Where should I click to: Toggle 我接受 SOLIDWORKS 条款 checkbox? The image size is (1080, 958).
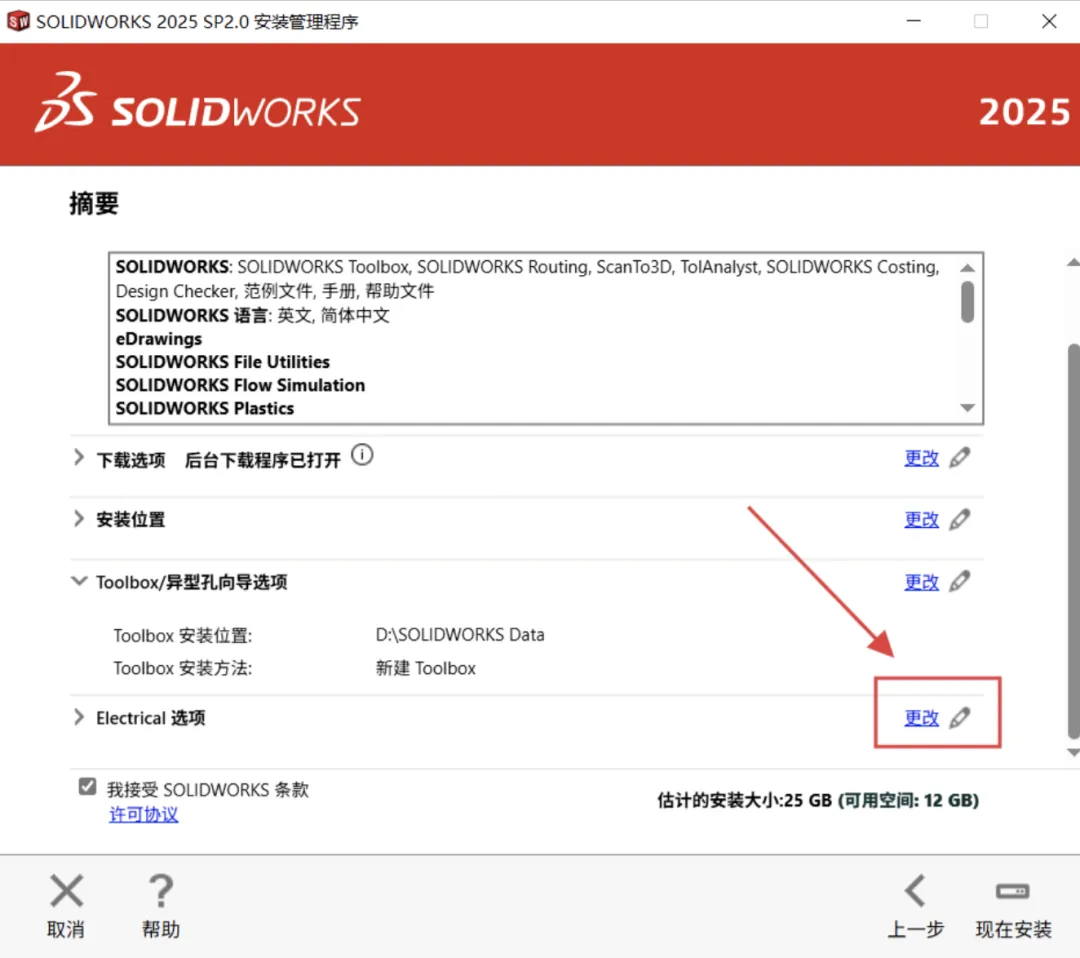(x=87, y=786)
